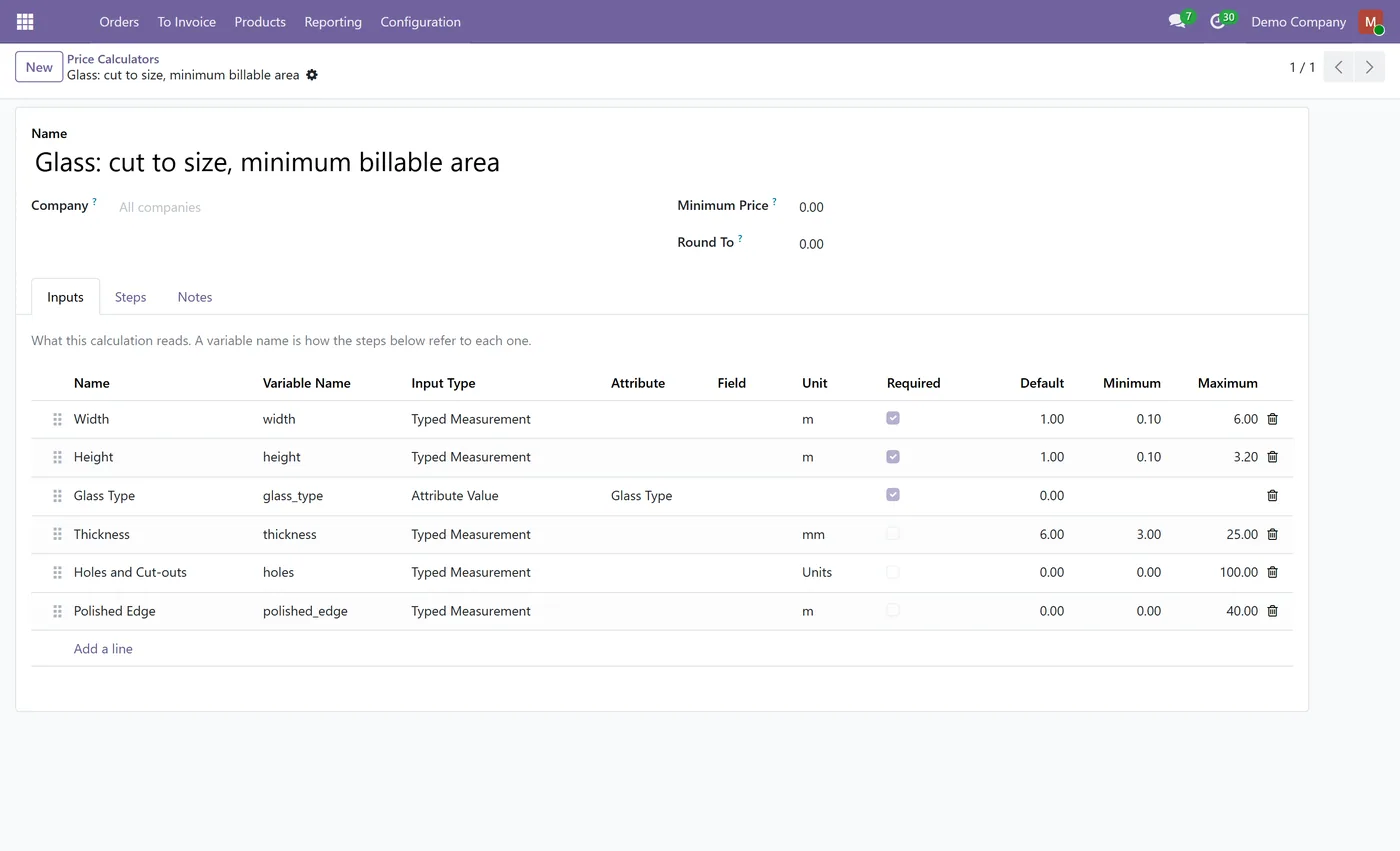
Task: Go to the previous record arrow
Action: point(1338,67)
